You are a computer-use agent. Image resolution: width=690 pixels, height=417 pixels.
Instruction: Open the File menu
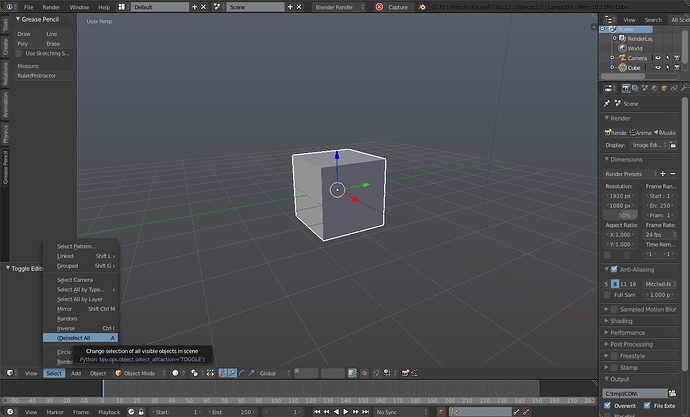pyautogui.click(x=29, y=7)
